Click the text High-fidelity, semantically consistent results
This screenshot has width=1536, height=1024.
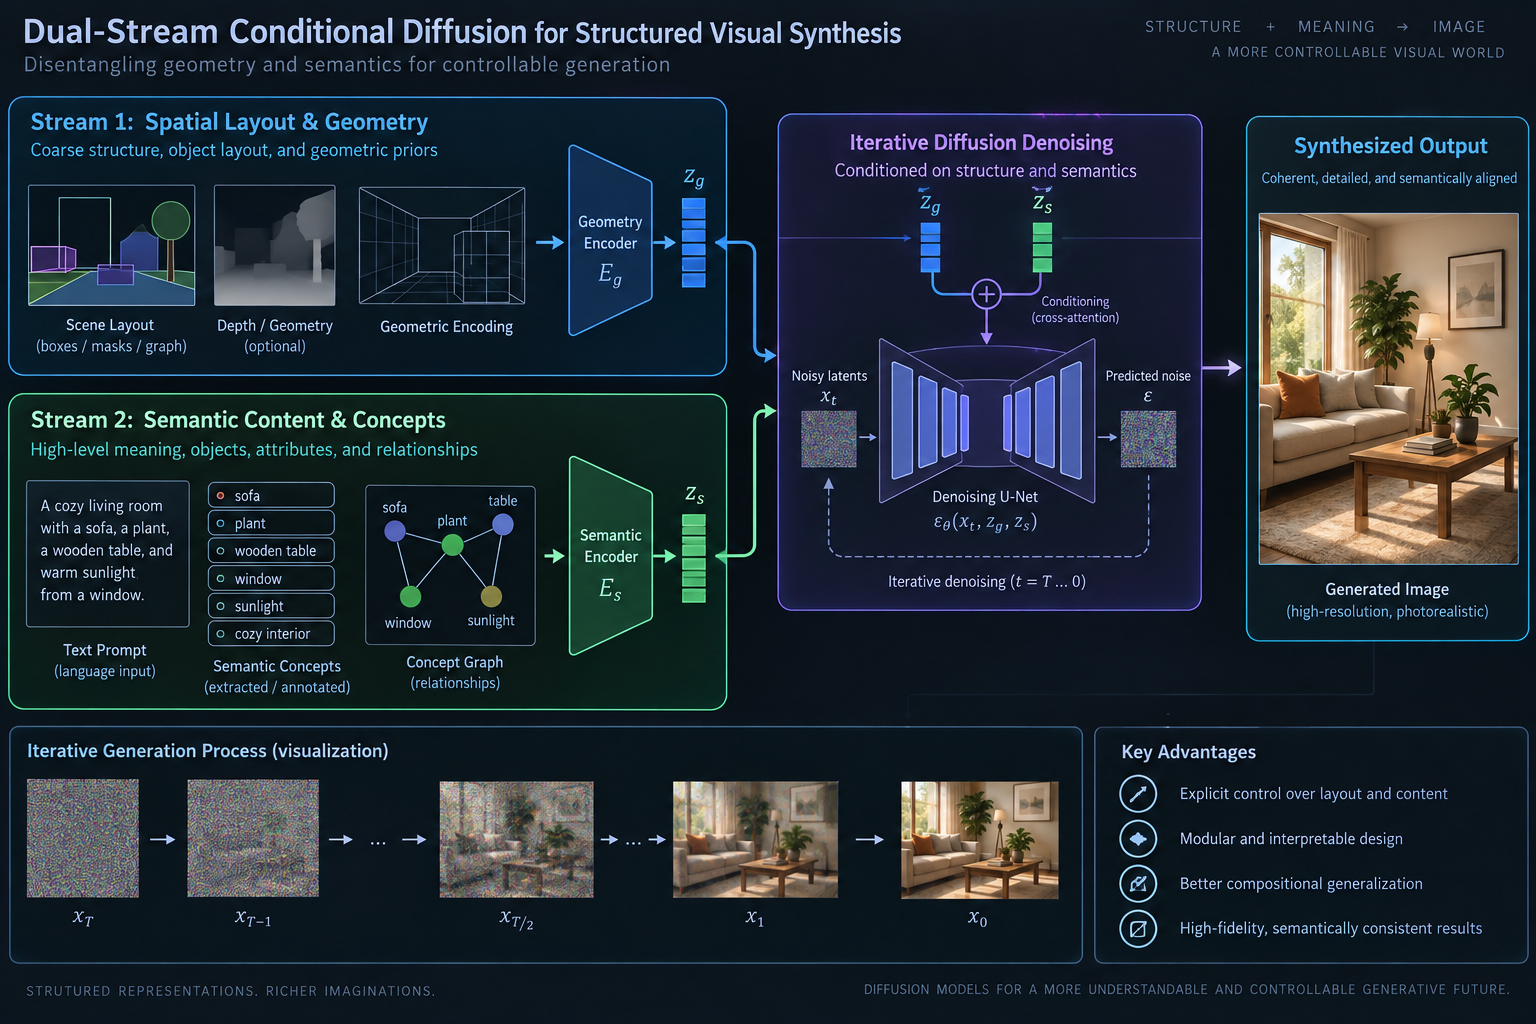[x=1331, y=929]
